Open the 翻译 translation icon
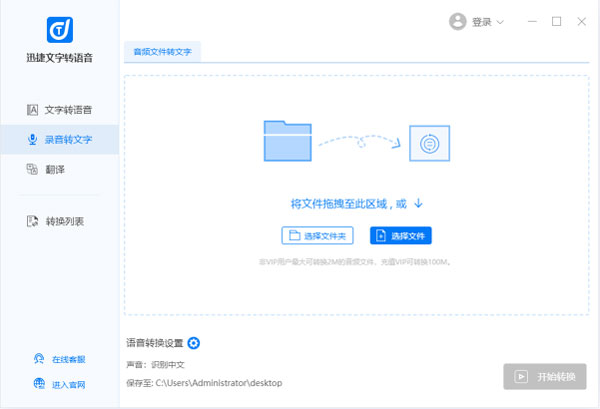 (x=33, y=169)
